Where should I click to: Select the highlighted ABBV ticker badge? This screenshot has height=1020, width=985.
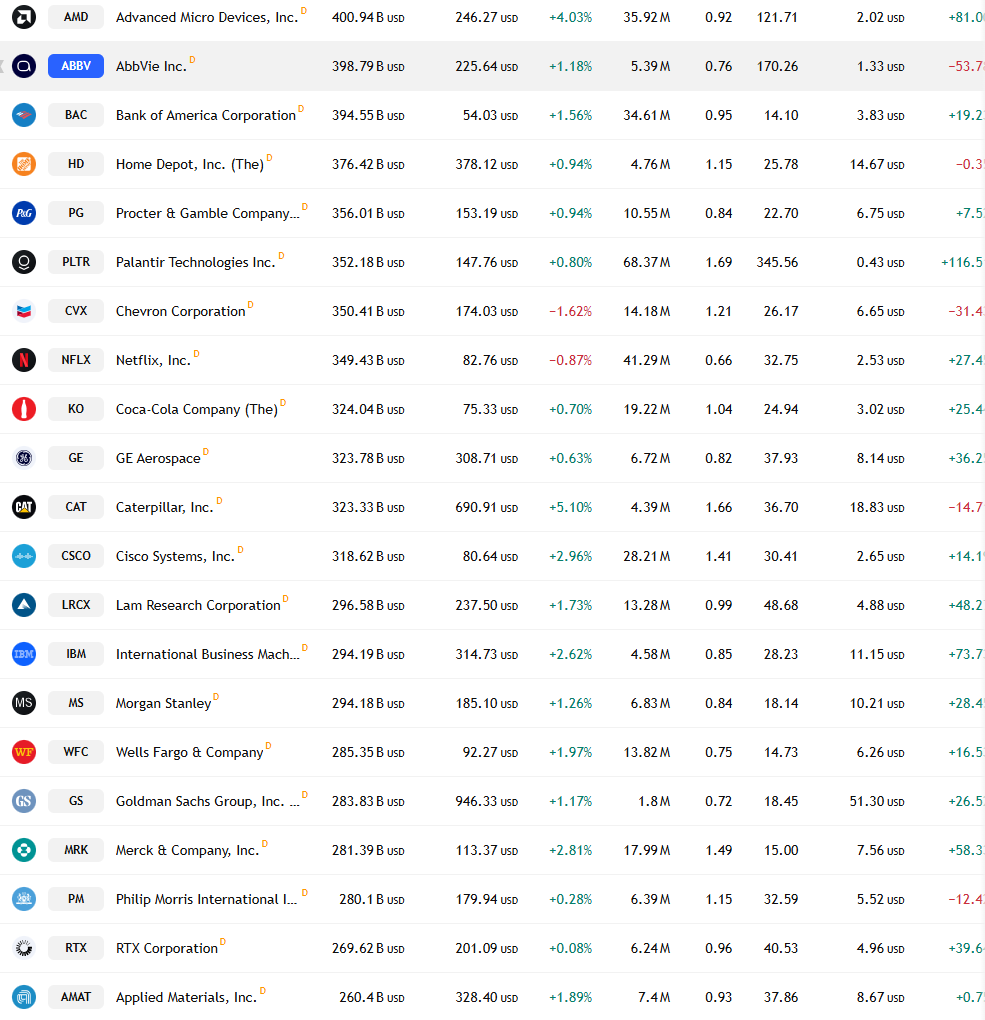(x=76, y=66)
